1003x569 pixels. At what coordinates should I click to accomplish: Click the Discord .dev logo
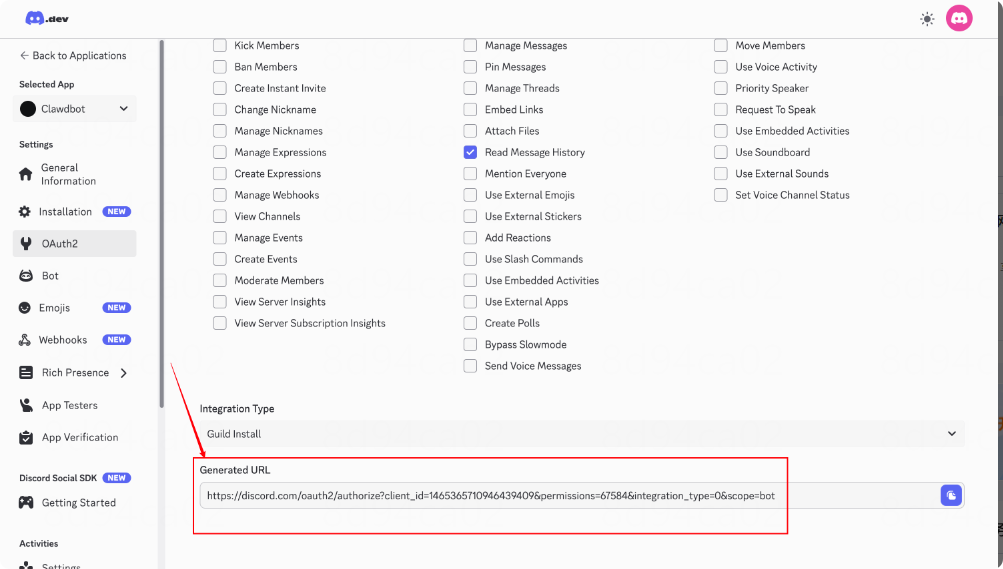[47, 19]
